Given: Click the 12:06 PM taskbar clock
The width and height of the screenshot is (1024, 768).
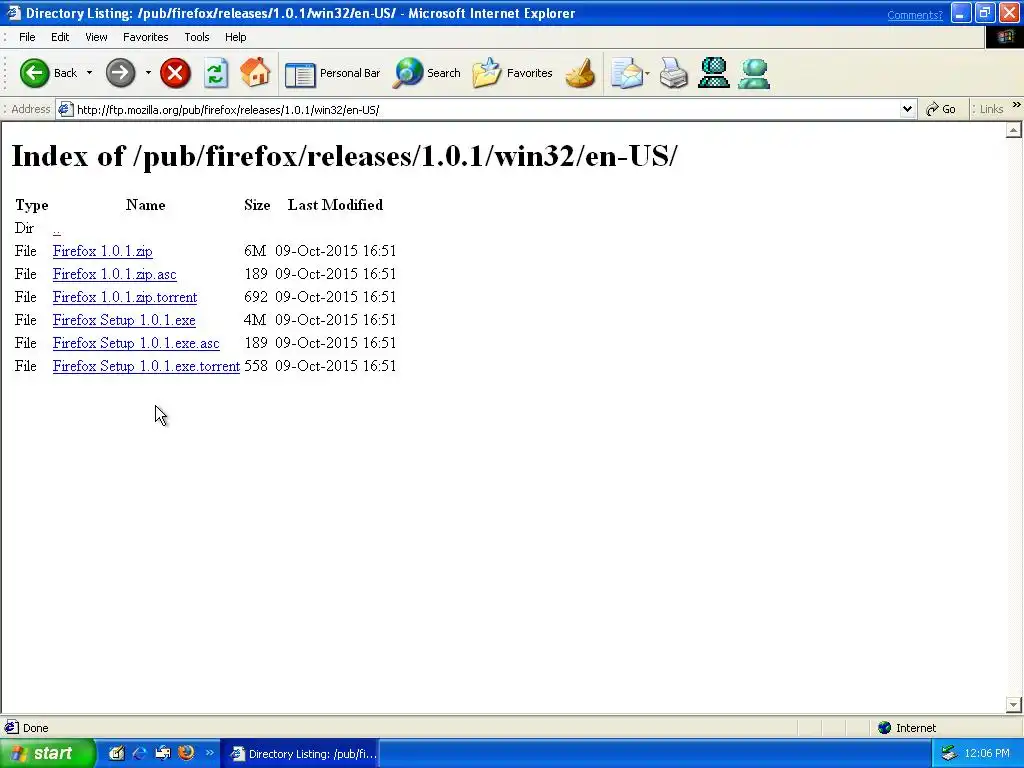Looking at the screenshot, I should click(987, 754).
